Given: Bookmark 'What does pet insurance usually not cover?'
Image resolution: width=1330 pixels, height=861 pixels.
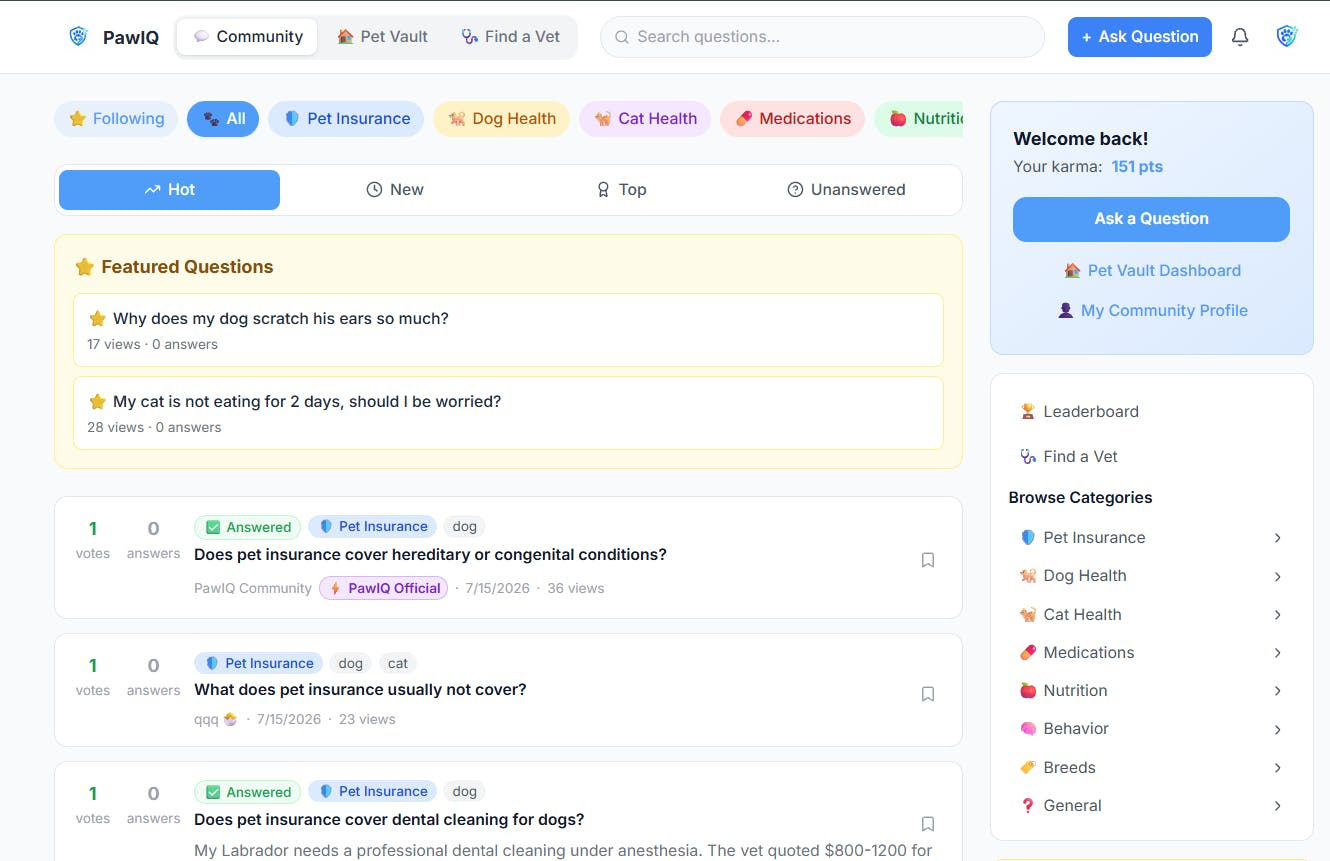Looking at the screenshot, I should click(x=928, y=694).
